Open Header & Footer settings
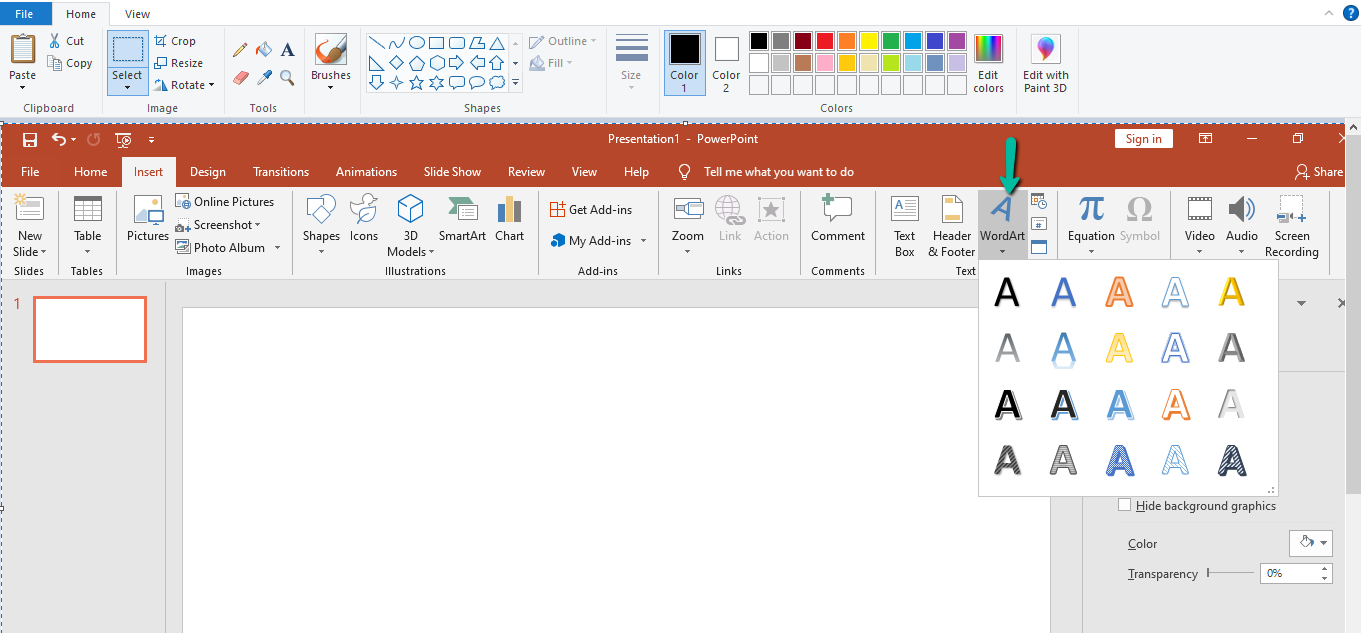The image size is (1361, 633). pyautogui.click(x=951, y=225)
